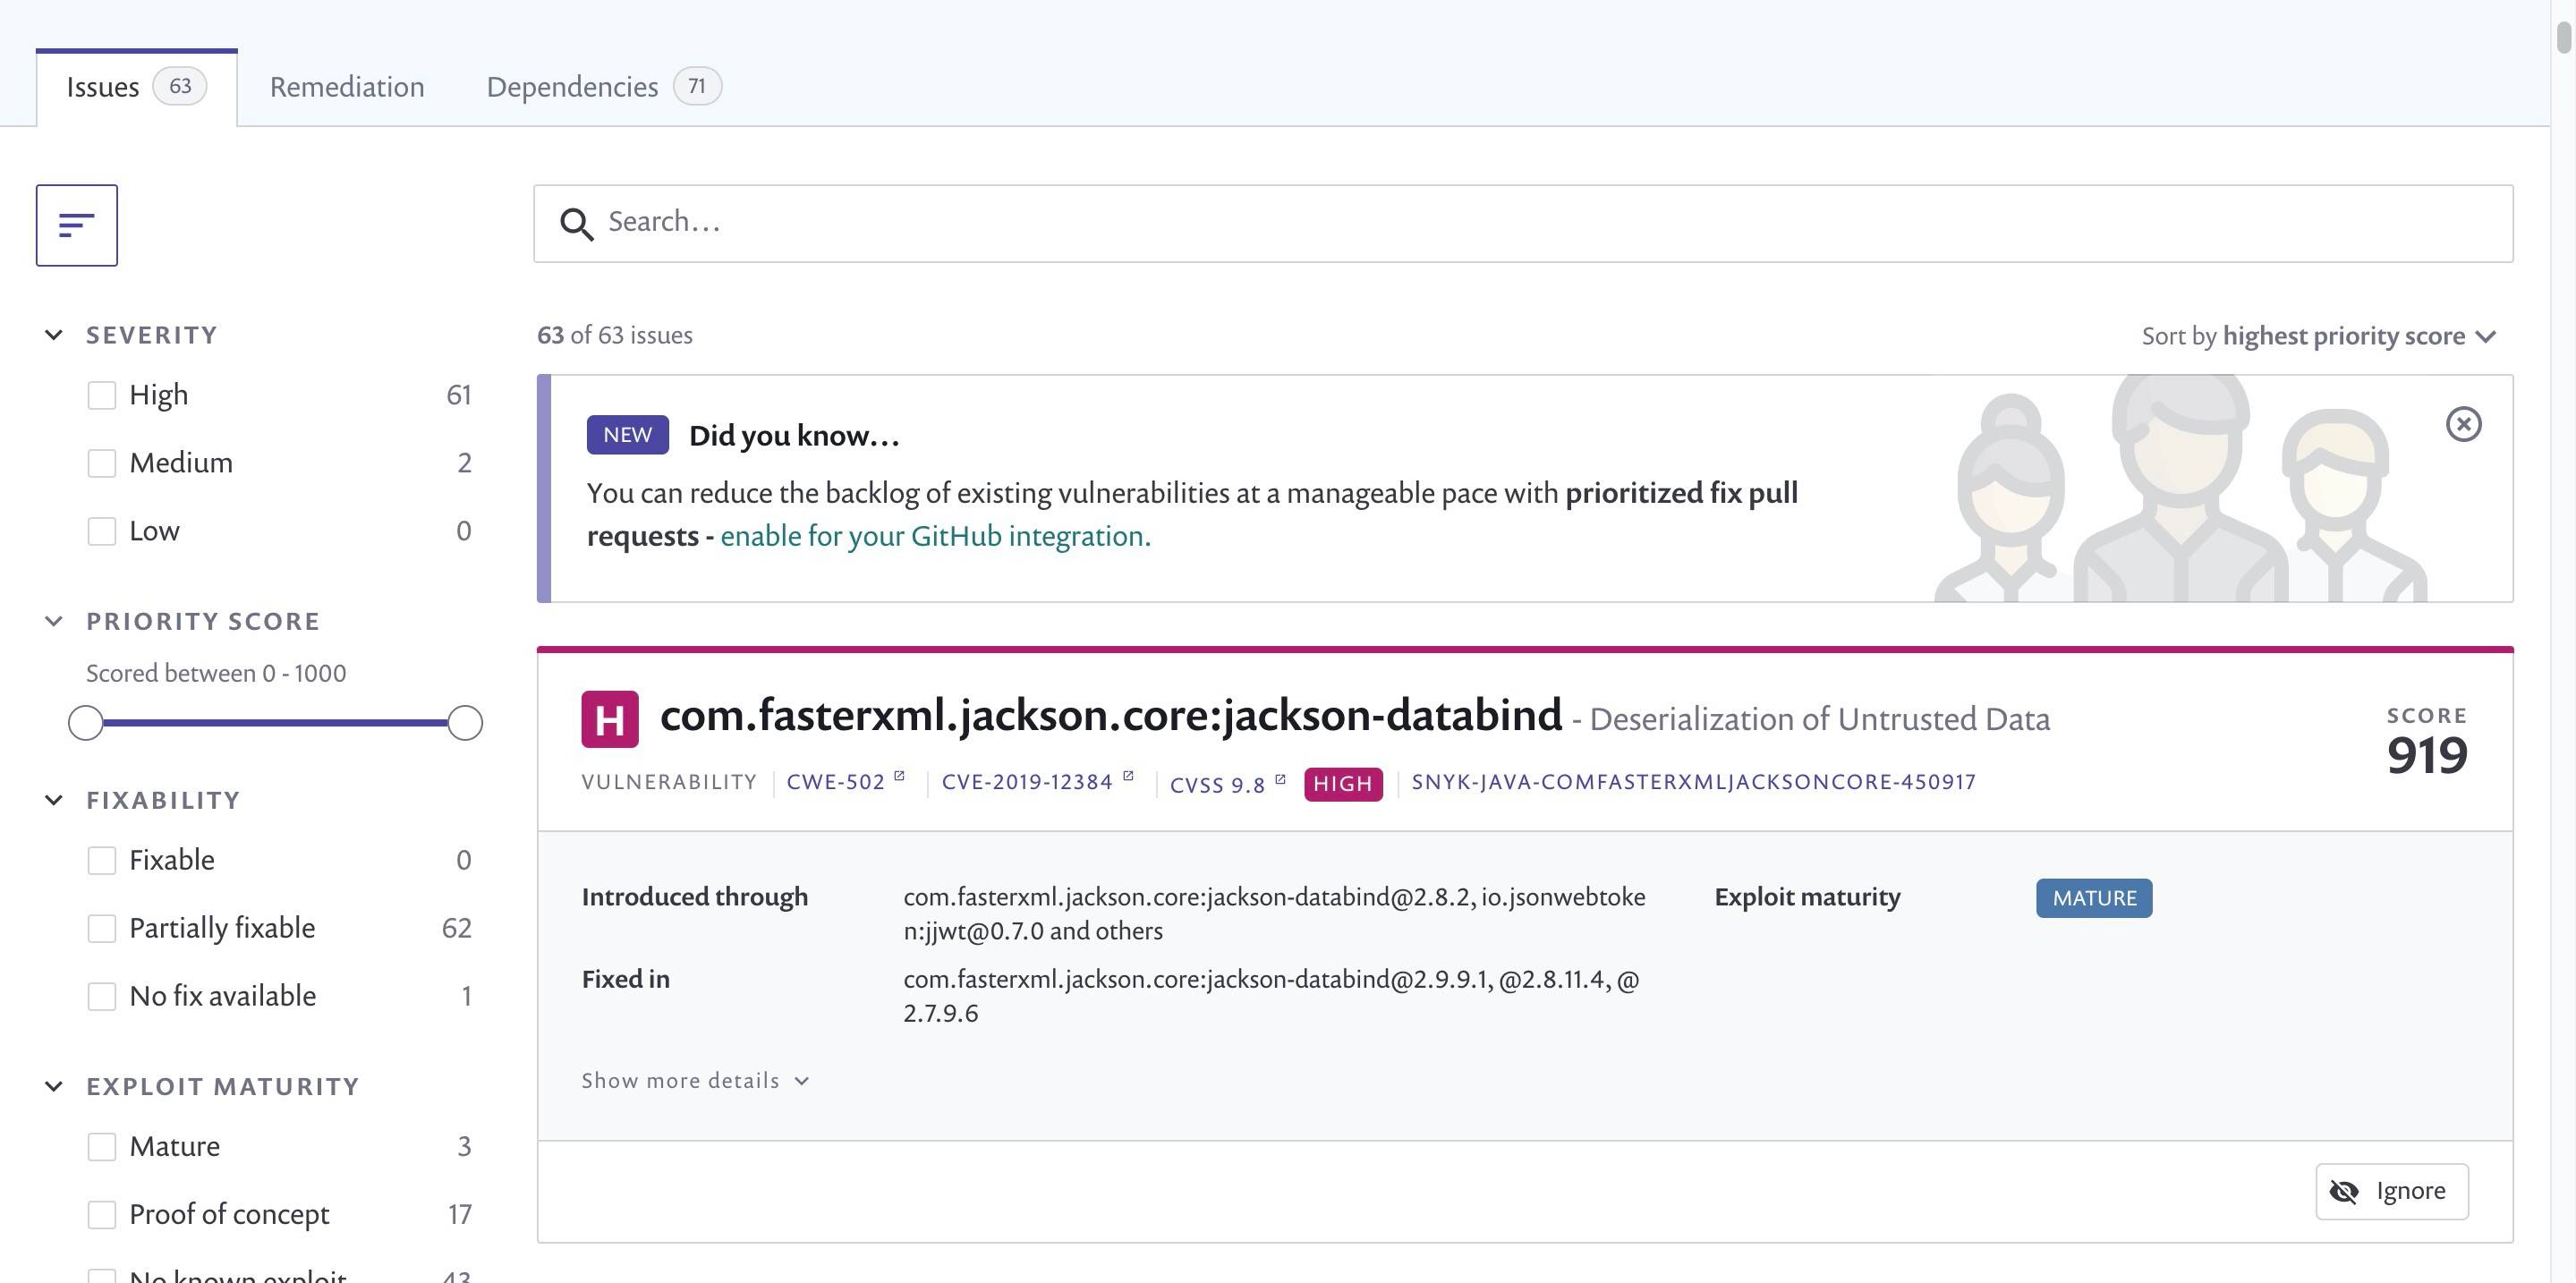Click the priority score value 919
The width and height of the screenshot is (2576, 1283).
tap(2427, 755)
